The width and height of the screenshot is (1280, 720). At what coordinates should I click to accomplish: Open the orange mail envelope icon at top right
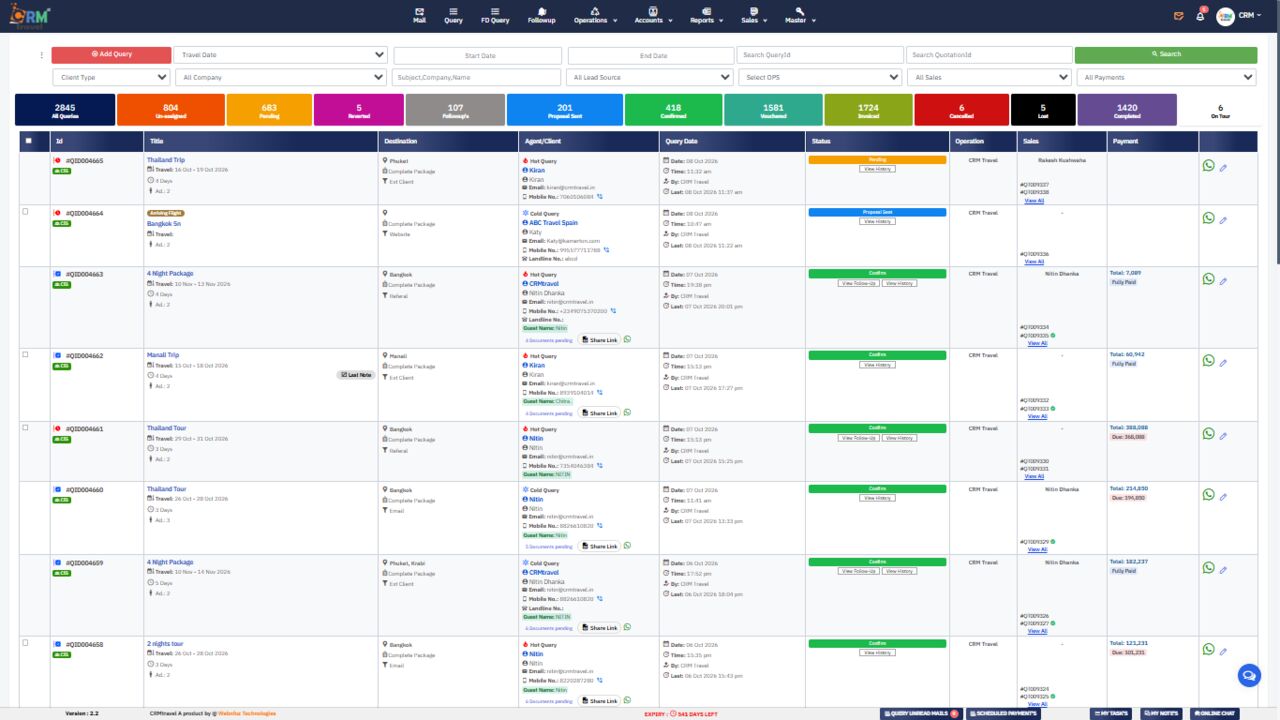pos(1178,18)
